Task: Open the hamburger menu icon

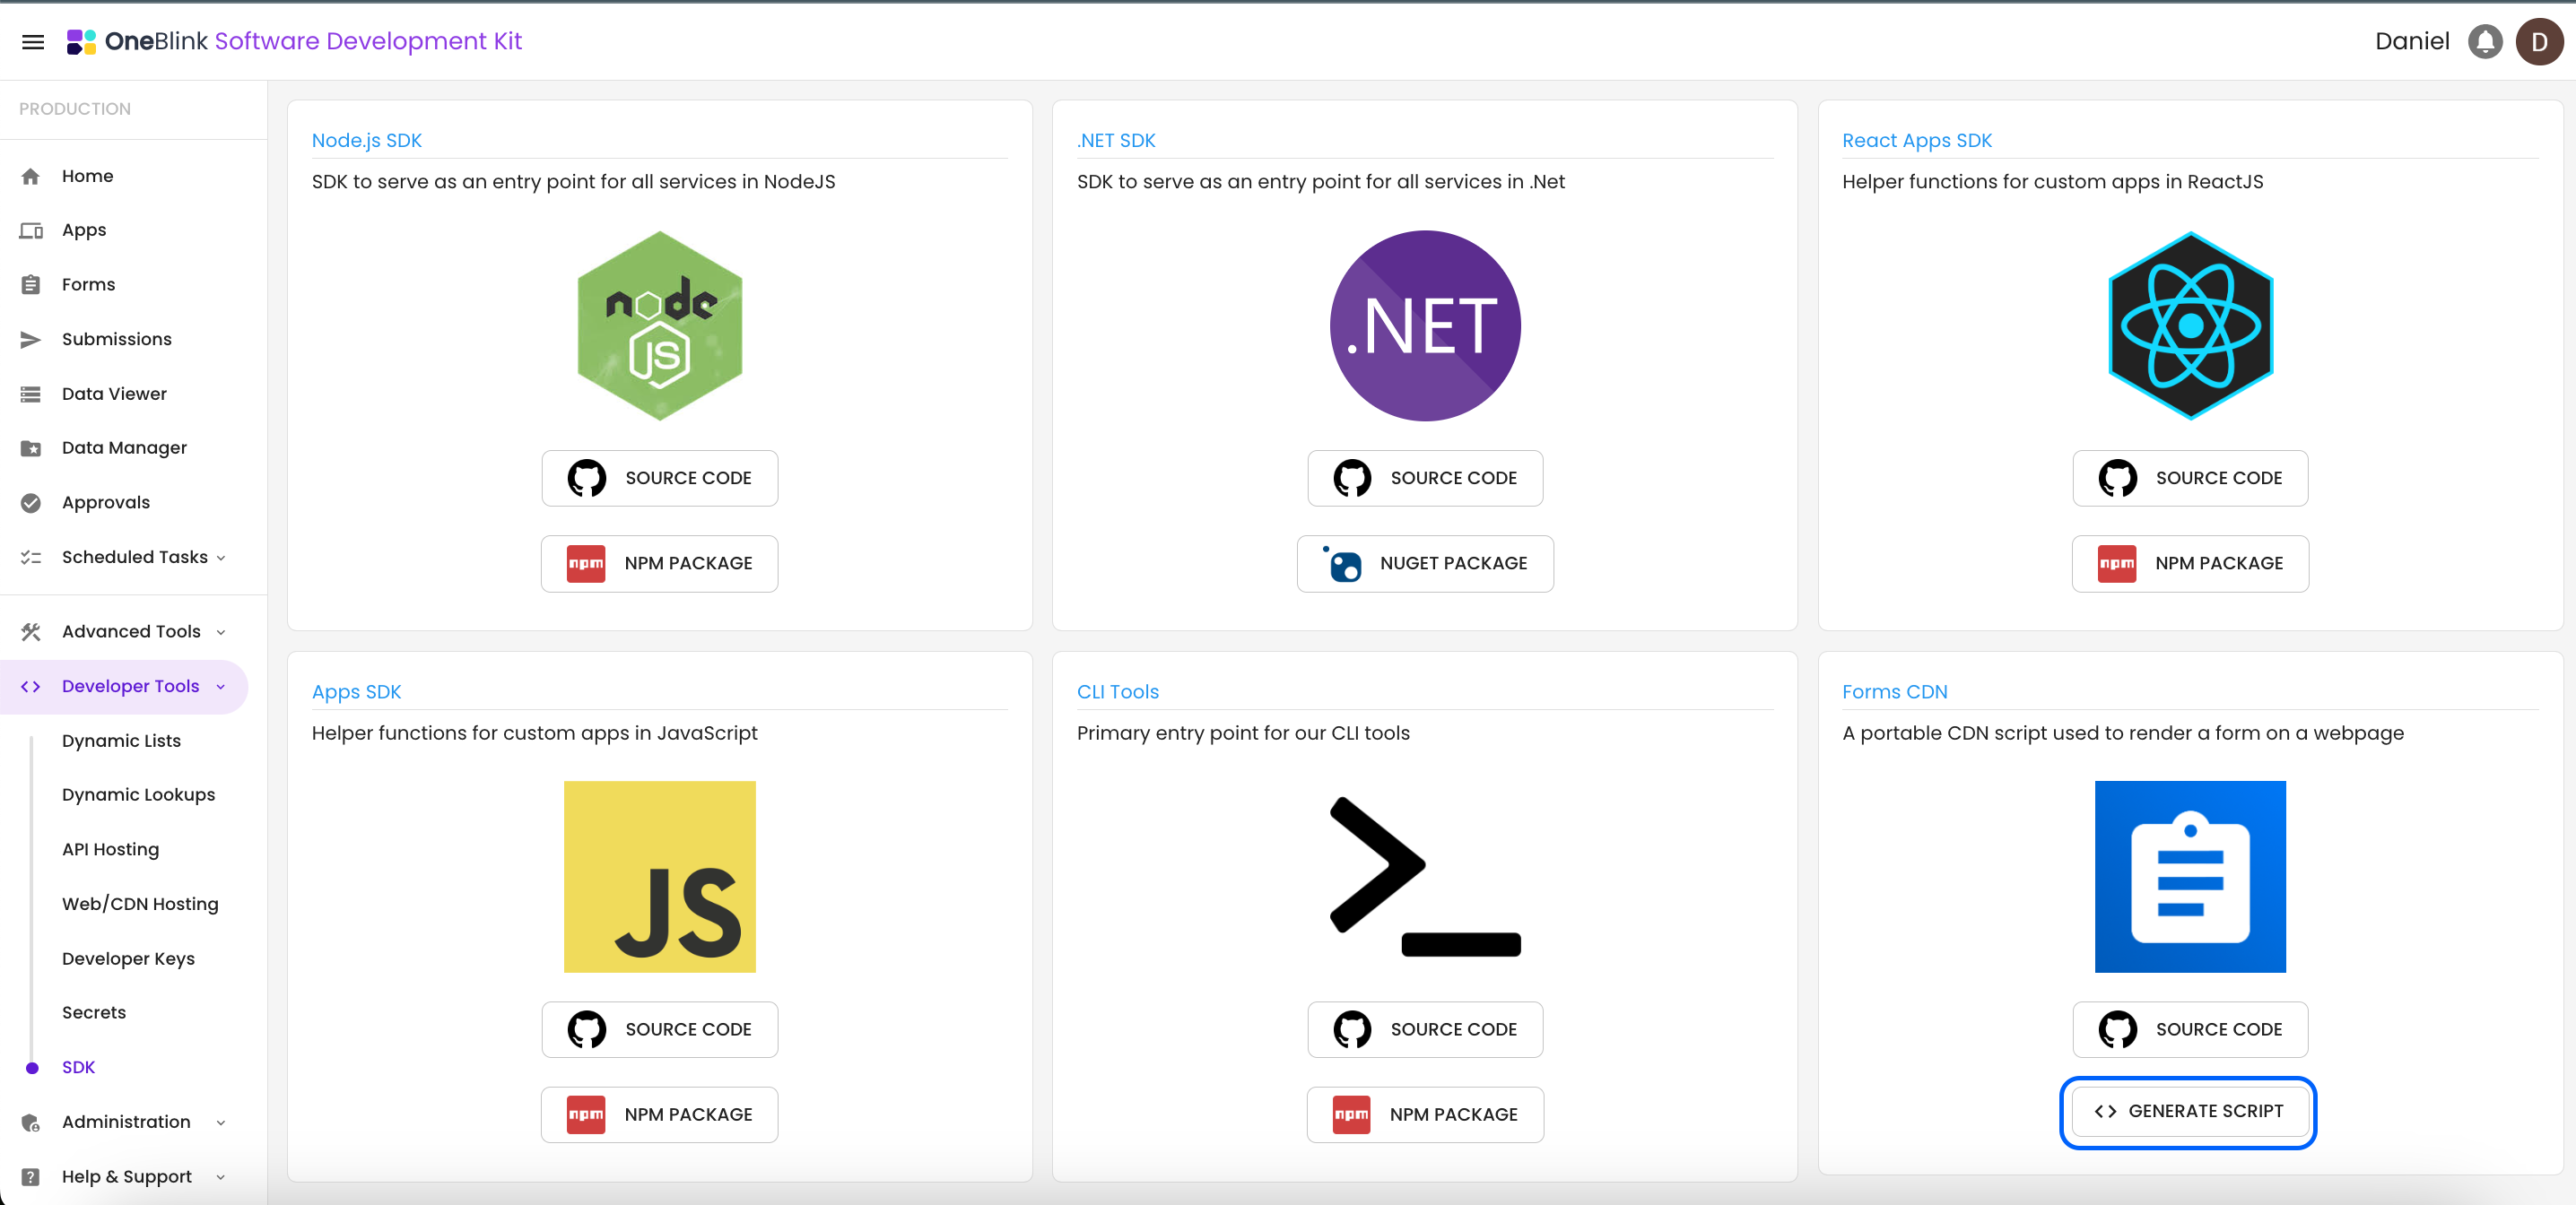Action: 33,41
